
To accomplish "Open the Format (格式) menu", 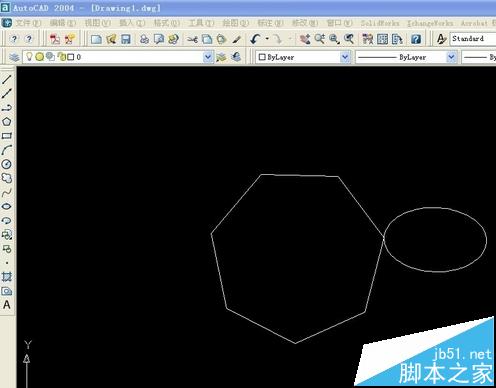I will pos(166,23).
